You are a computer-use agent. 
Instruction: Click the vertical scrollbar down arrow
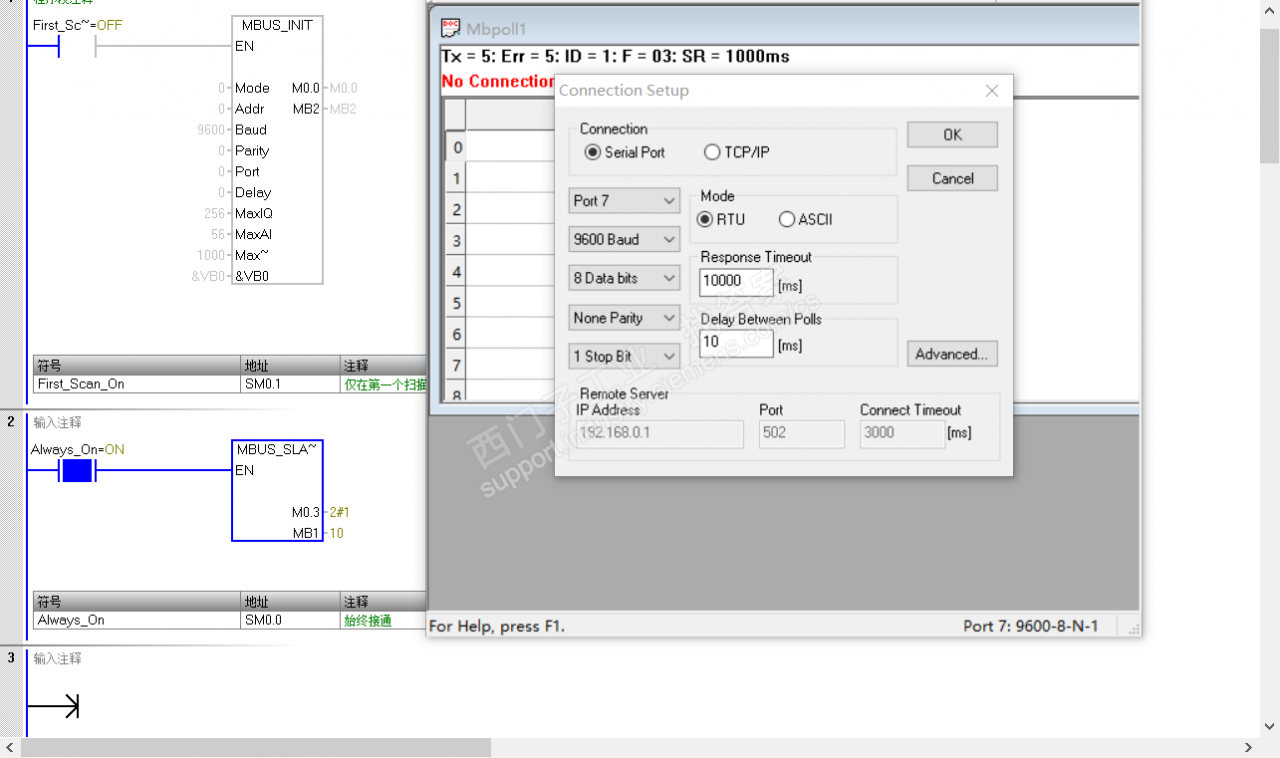(x=1270, y=727)
